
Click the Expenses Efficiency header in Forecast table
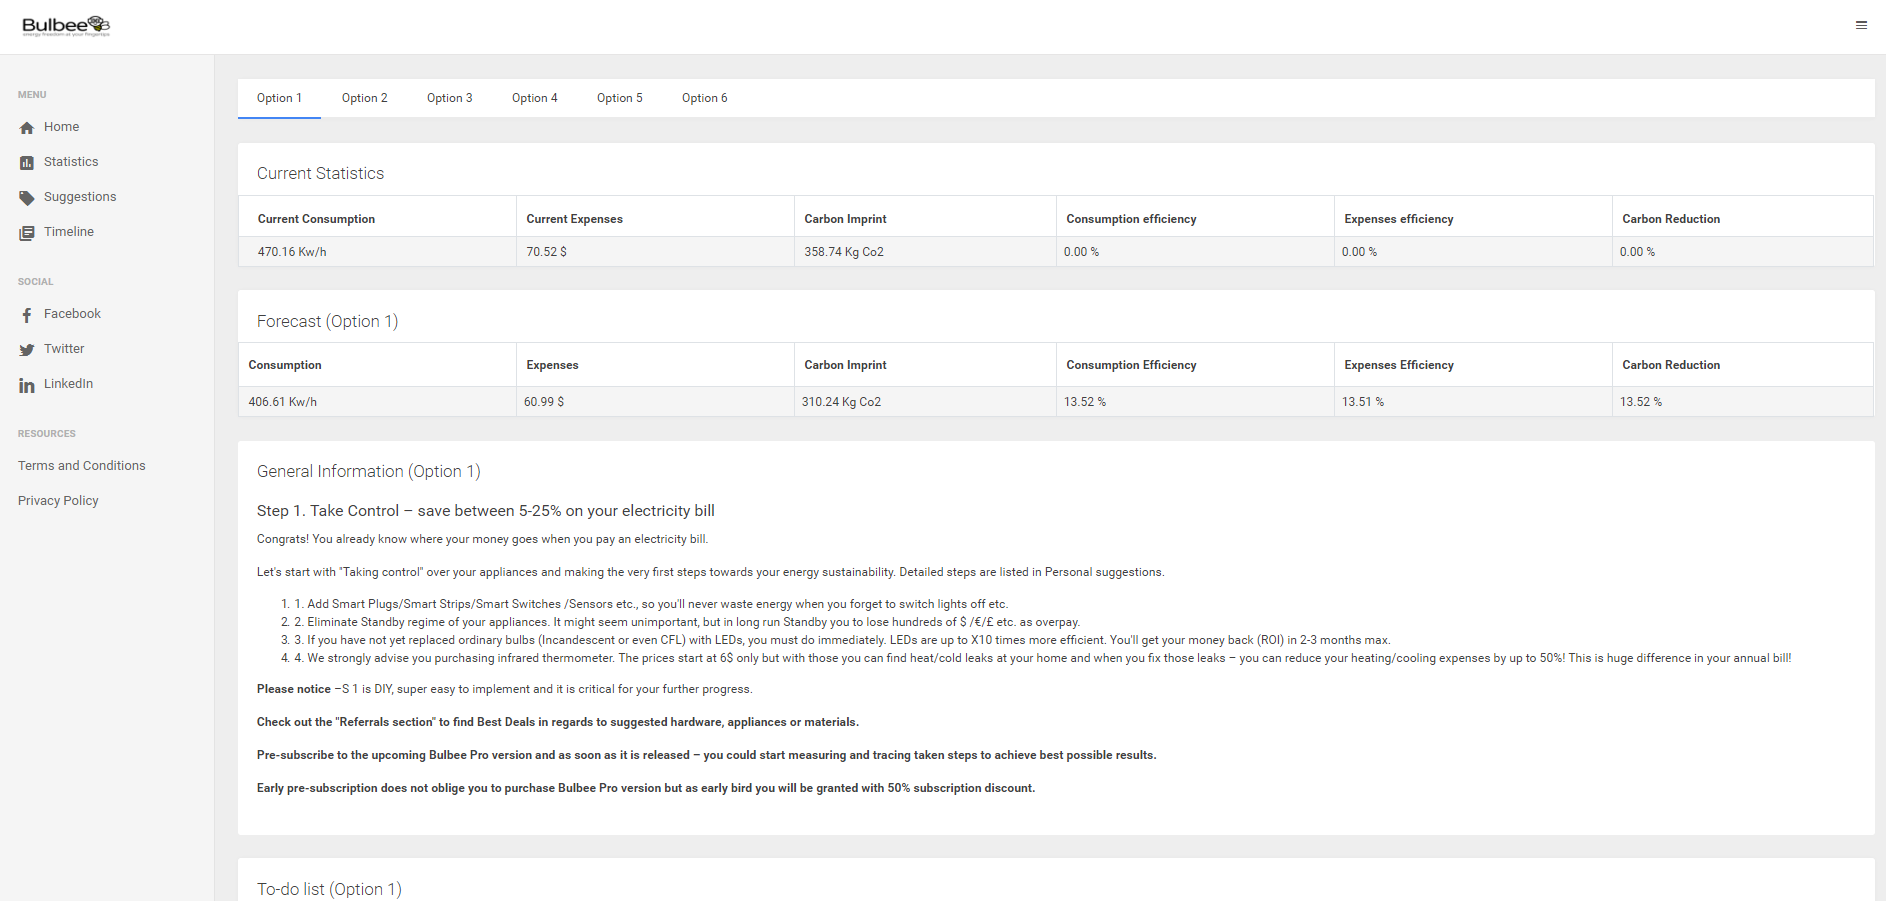coord(1399,365)
